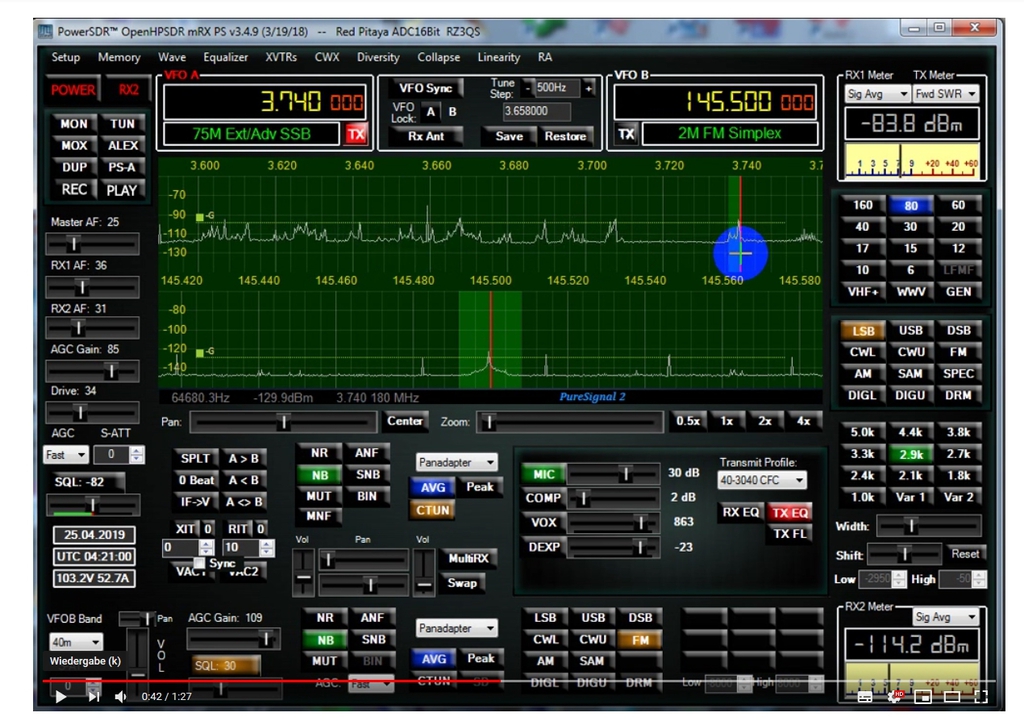The width and height of the screenshot is (1024, 721).
Task: Toggle the ALEX button
Action: click(122, 145)
